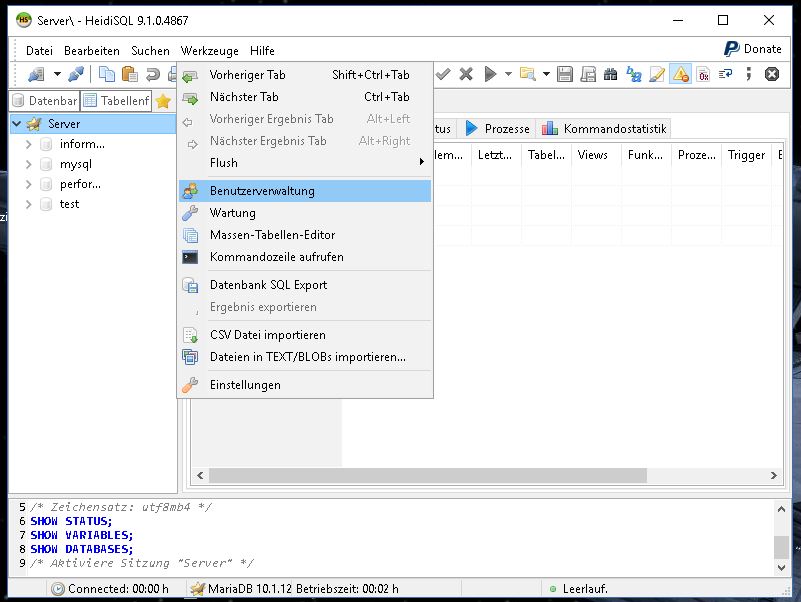Select Vorheriger Tab menu entry
This screenshot has height=602, width=801.
point(305,75)
